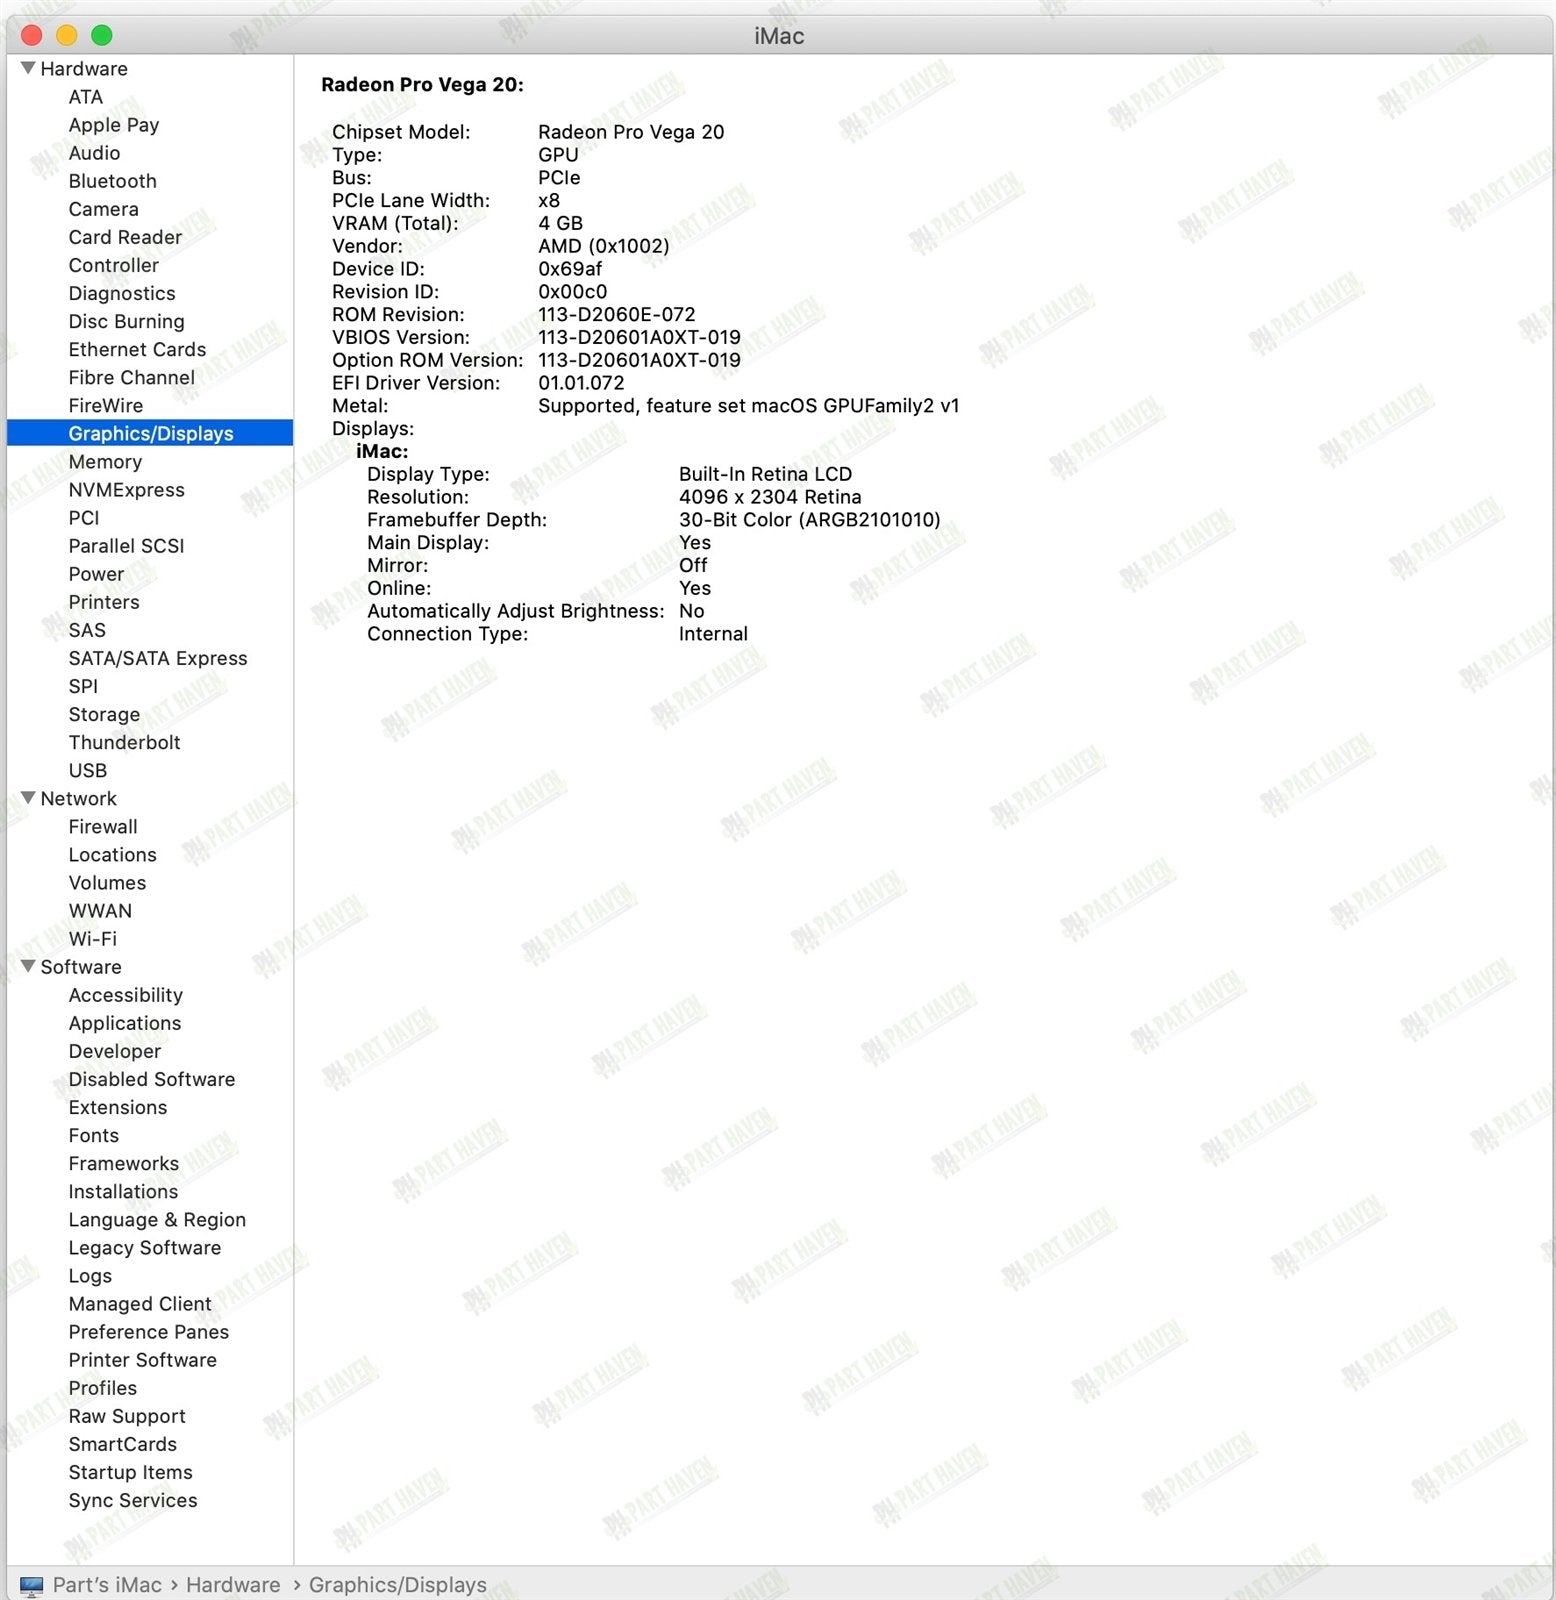Open Diagnostics in the sidebar
Screen dimensions: 1556x1600
click(122, 293)
